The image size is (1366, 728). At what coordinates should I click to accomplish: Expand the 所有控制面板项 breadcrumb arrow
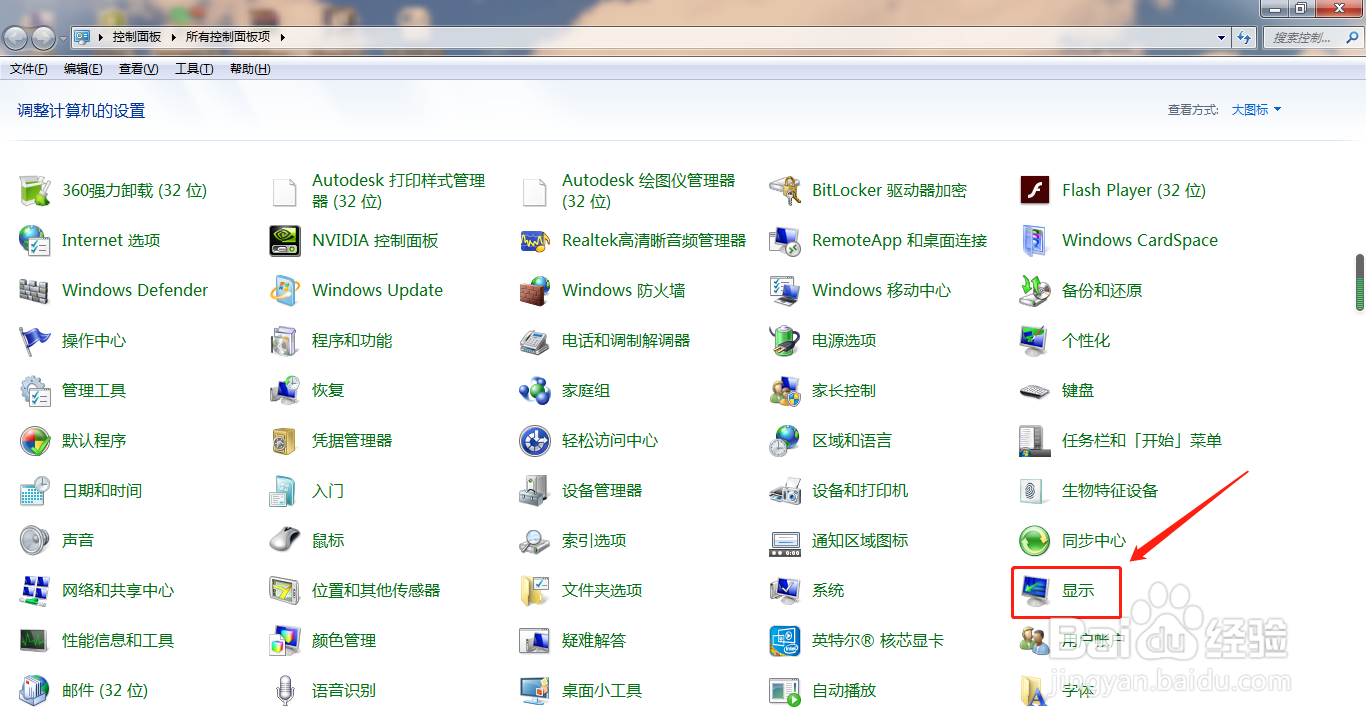(282, 37)
